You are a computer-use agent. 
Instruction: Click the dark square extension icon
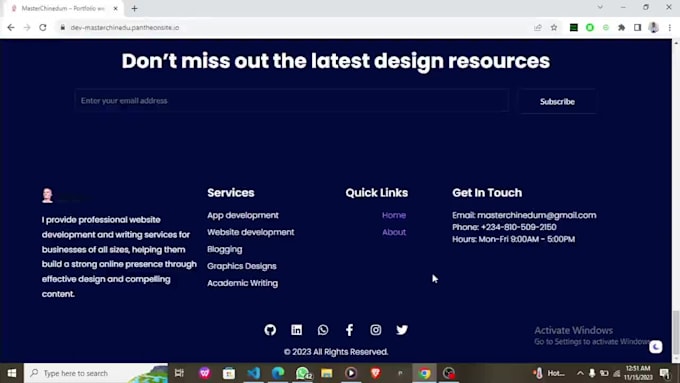(x=574, y=27)
